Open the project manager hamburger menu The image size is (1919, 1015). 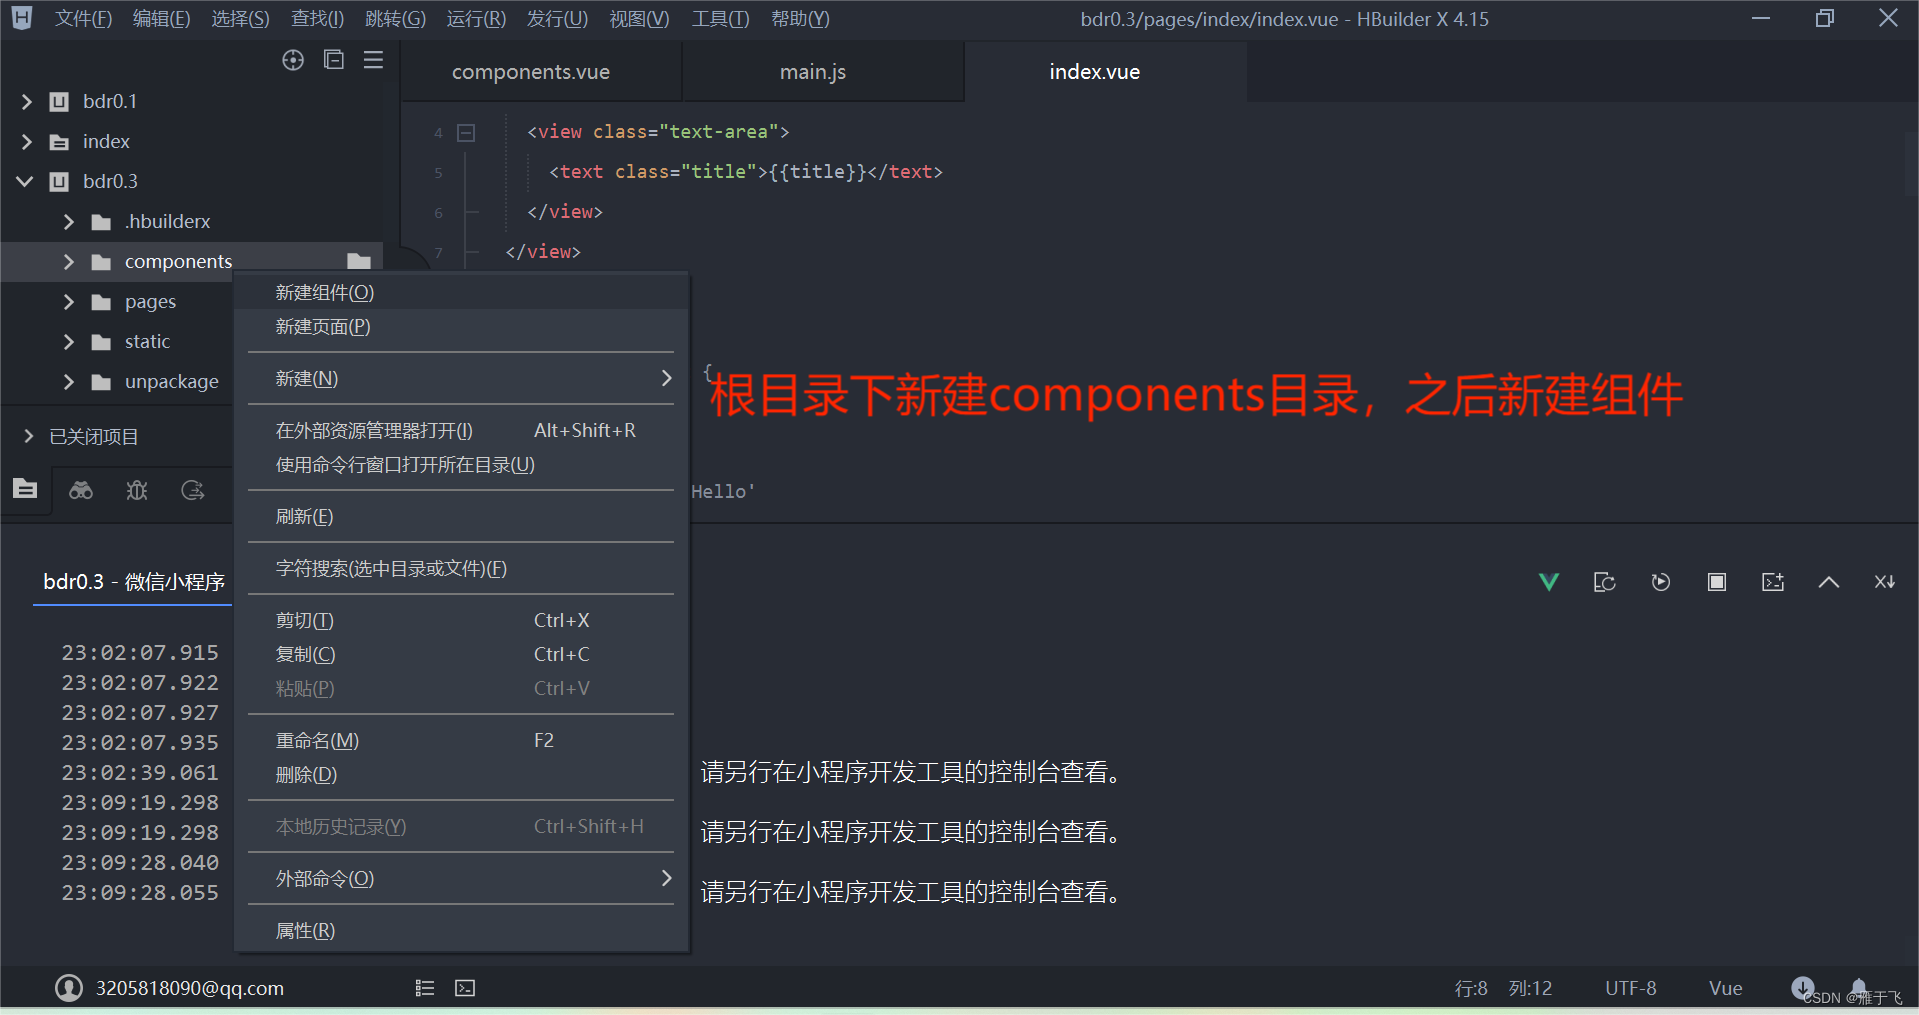373,60
